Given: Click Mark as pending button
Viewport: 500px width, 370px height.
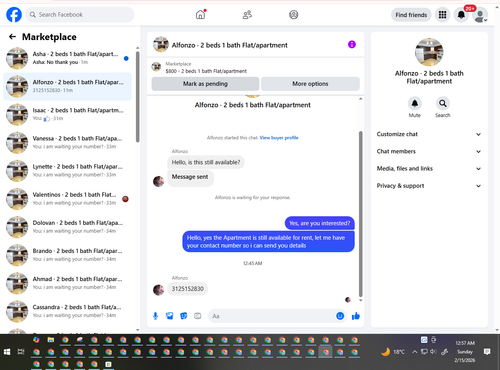Looking at the screenshot, I should (205, 84).
